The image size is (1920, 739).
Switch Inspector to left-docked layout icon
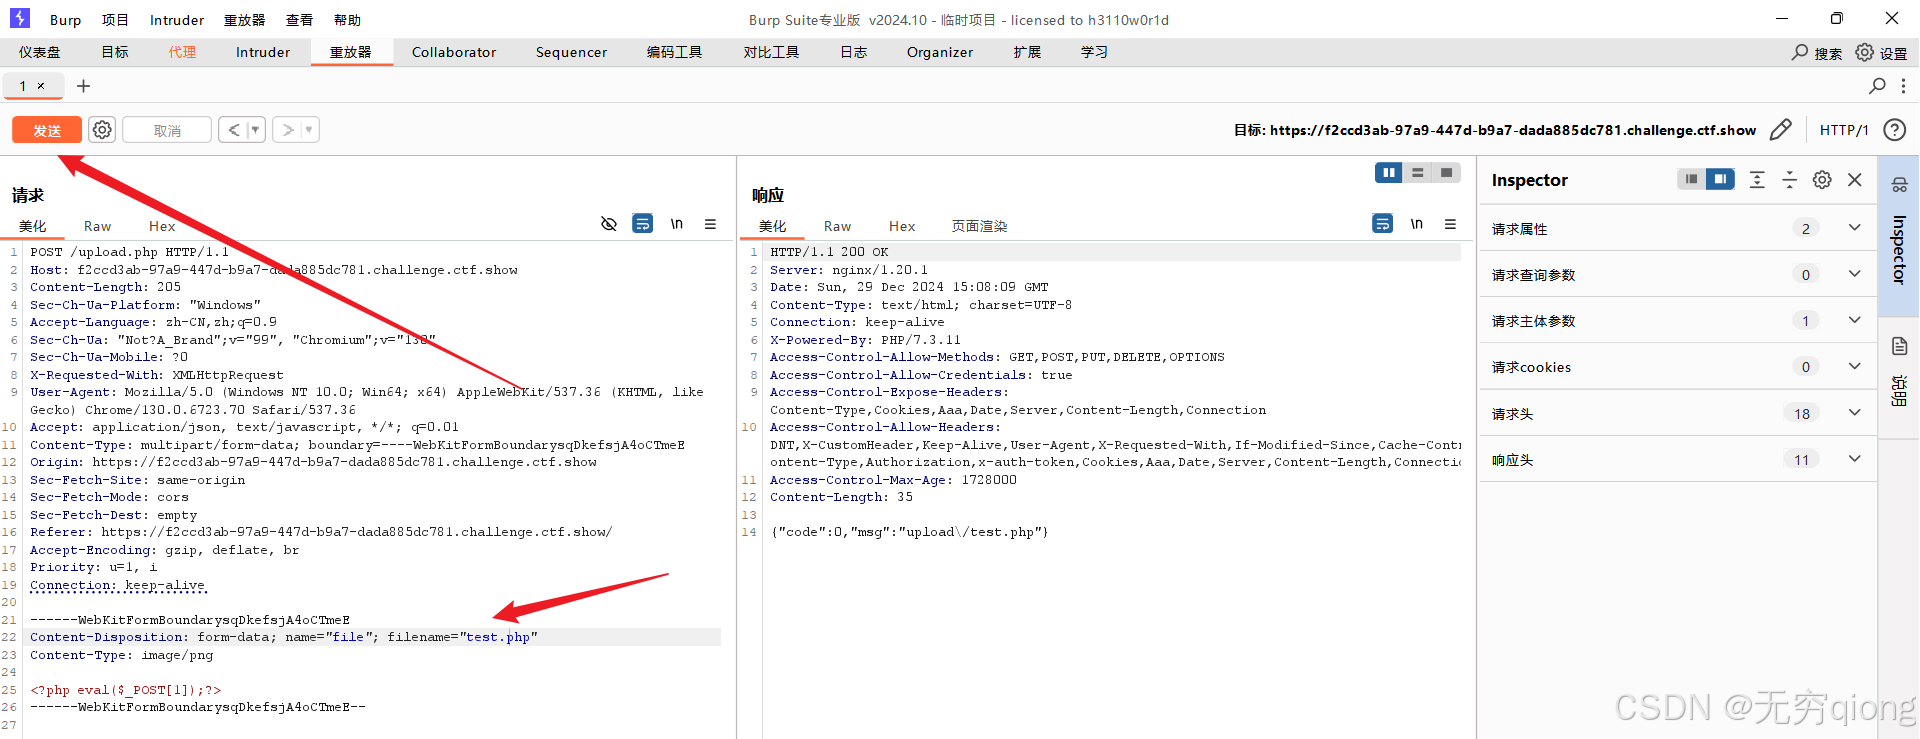tap(1691, 179)
